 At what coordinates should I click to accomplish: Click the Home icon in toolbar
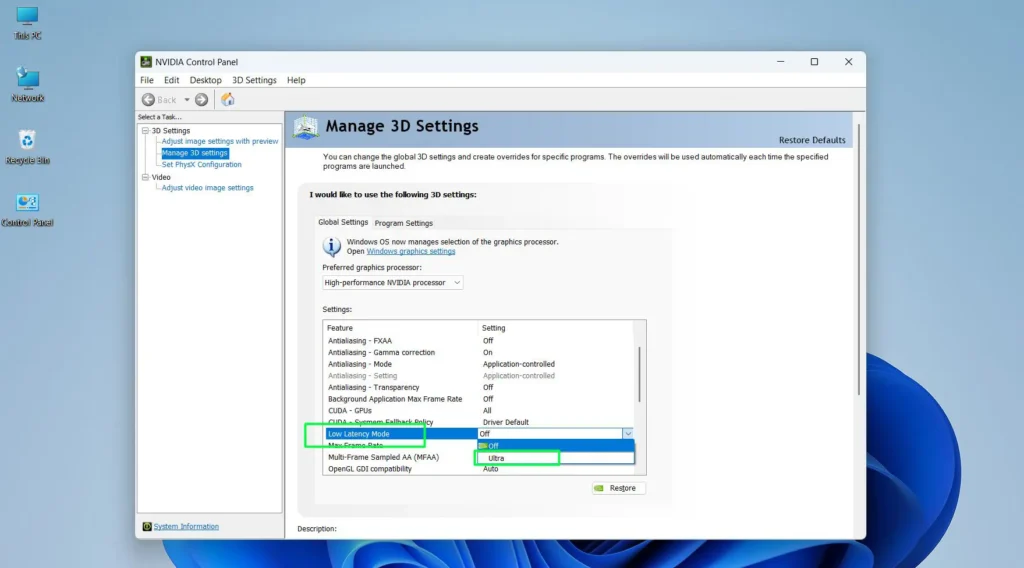[x=227, y=99]
